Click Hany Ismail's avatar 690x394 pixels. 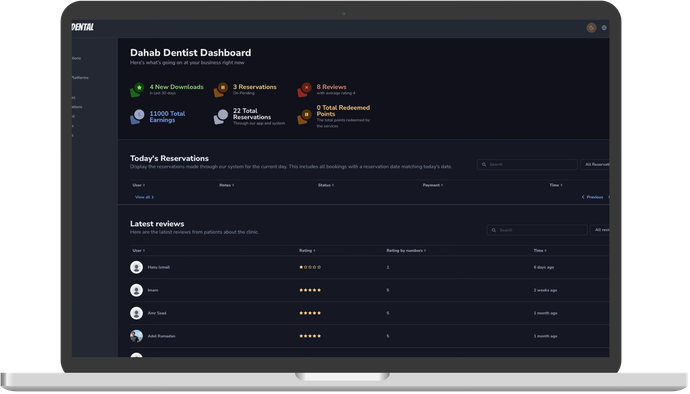pyautogui.click(x=136, y=267)
